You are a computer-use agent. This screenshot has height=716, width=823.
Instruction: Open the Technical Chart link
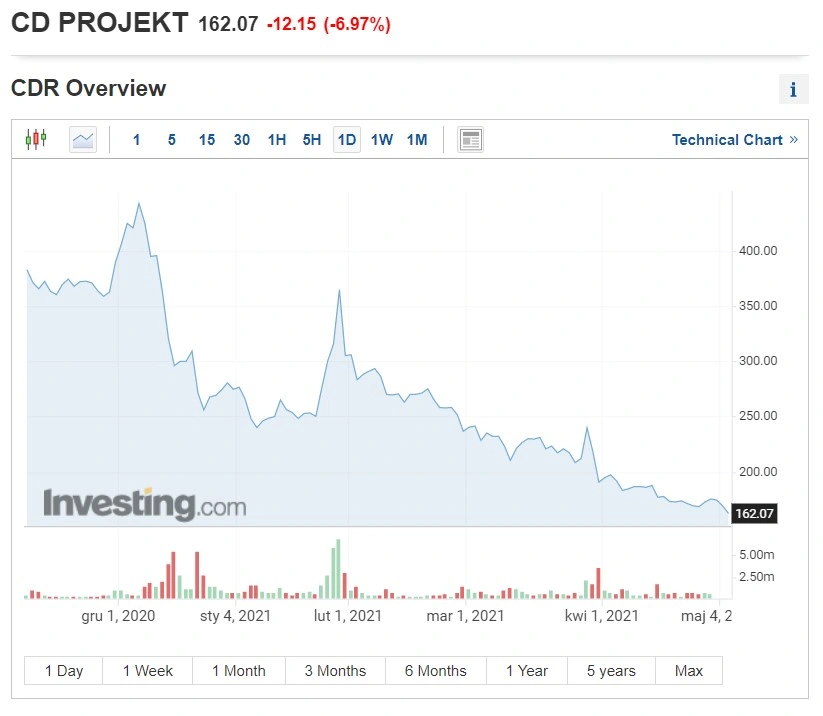(x=735, y=140)
